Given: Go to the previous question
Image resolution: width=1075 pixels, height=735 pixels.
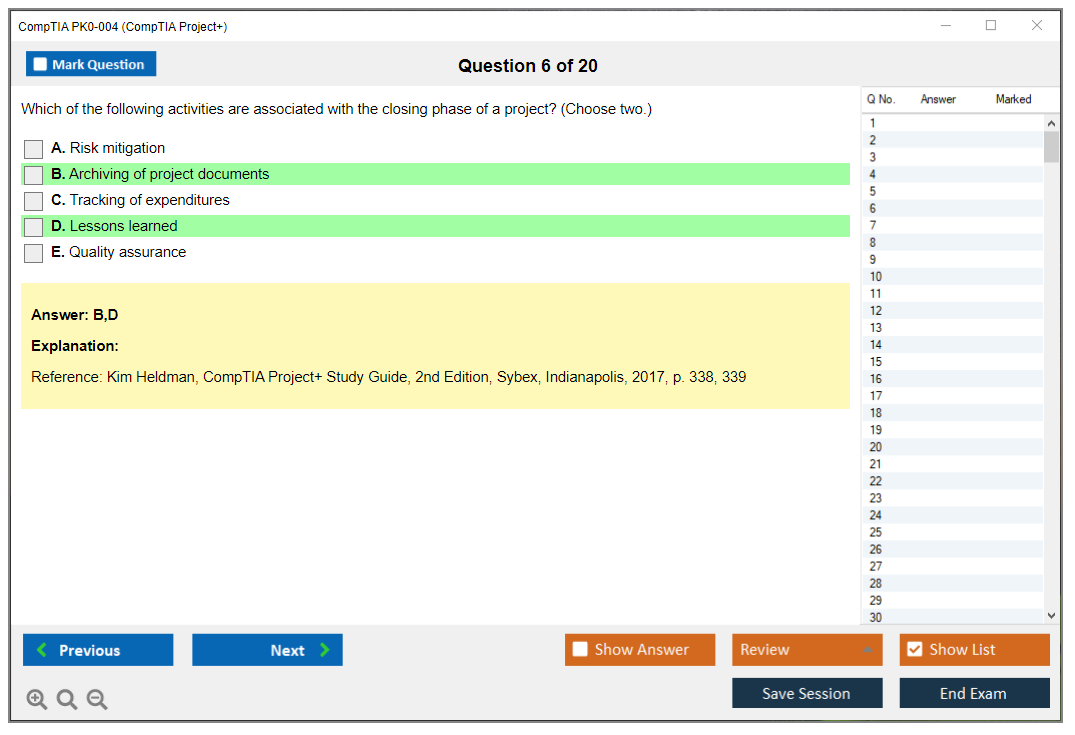Looking at the screenshot, I should tap(98, 650).
